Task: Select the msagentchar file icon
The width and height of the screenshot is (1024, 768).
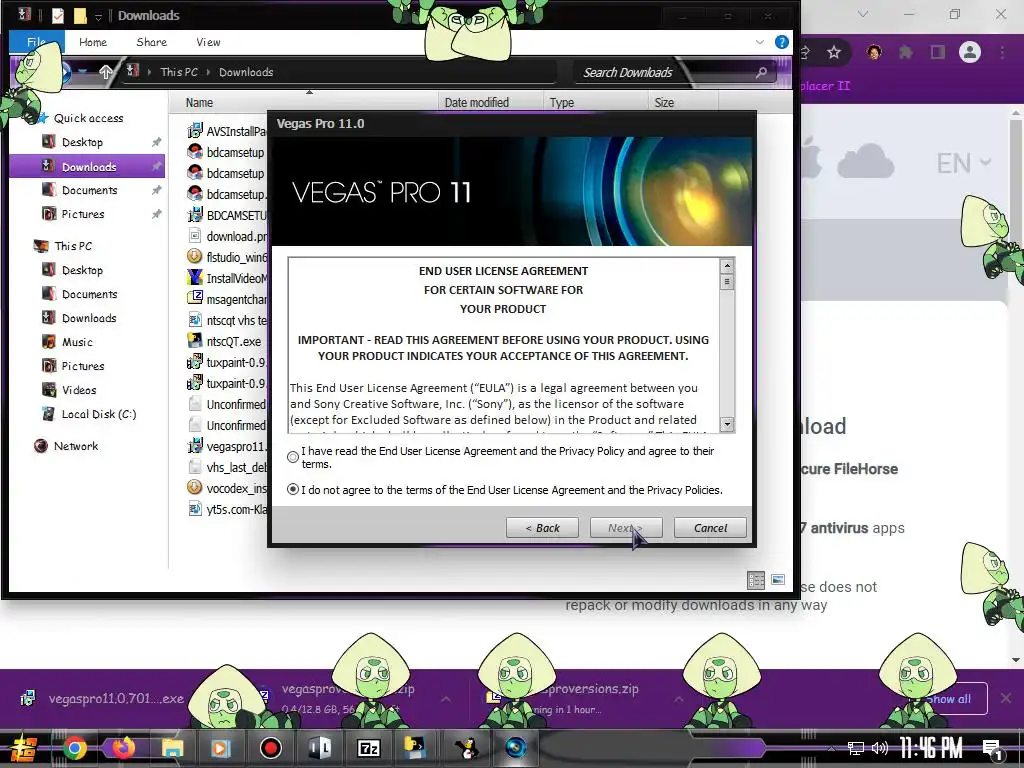Action: tap(195, 298)
